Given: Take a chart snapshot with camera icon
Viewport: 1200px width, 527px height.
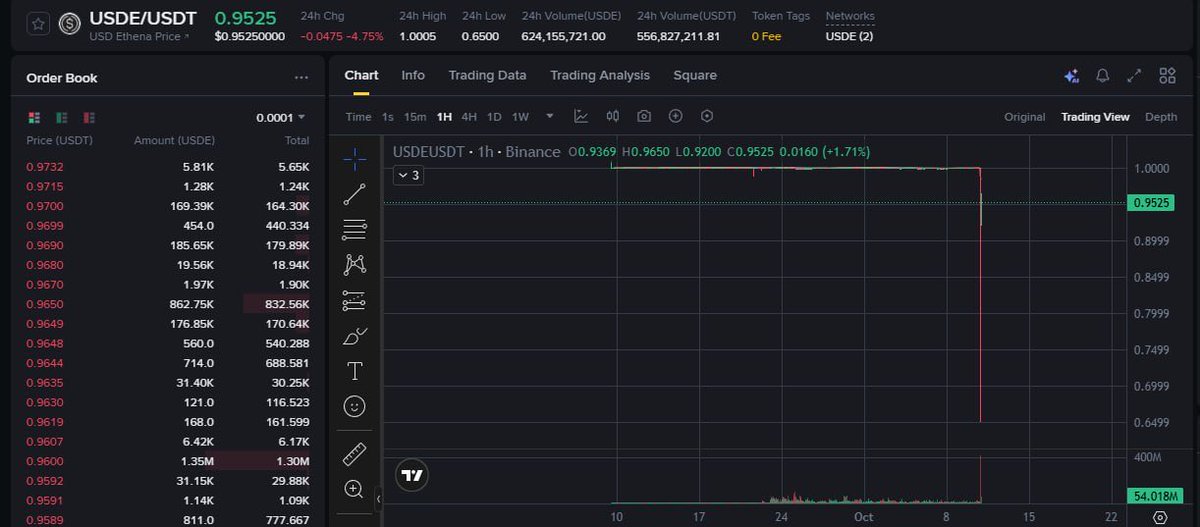Looking at the screenshot, I should (644, 117).
